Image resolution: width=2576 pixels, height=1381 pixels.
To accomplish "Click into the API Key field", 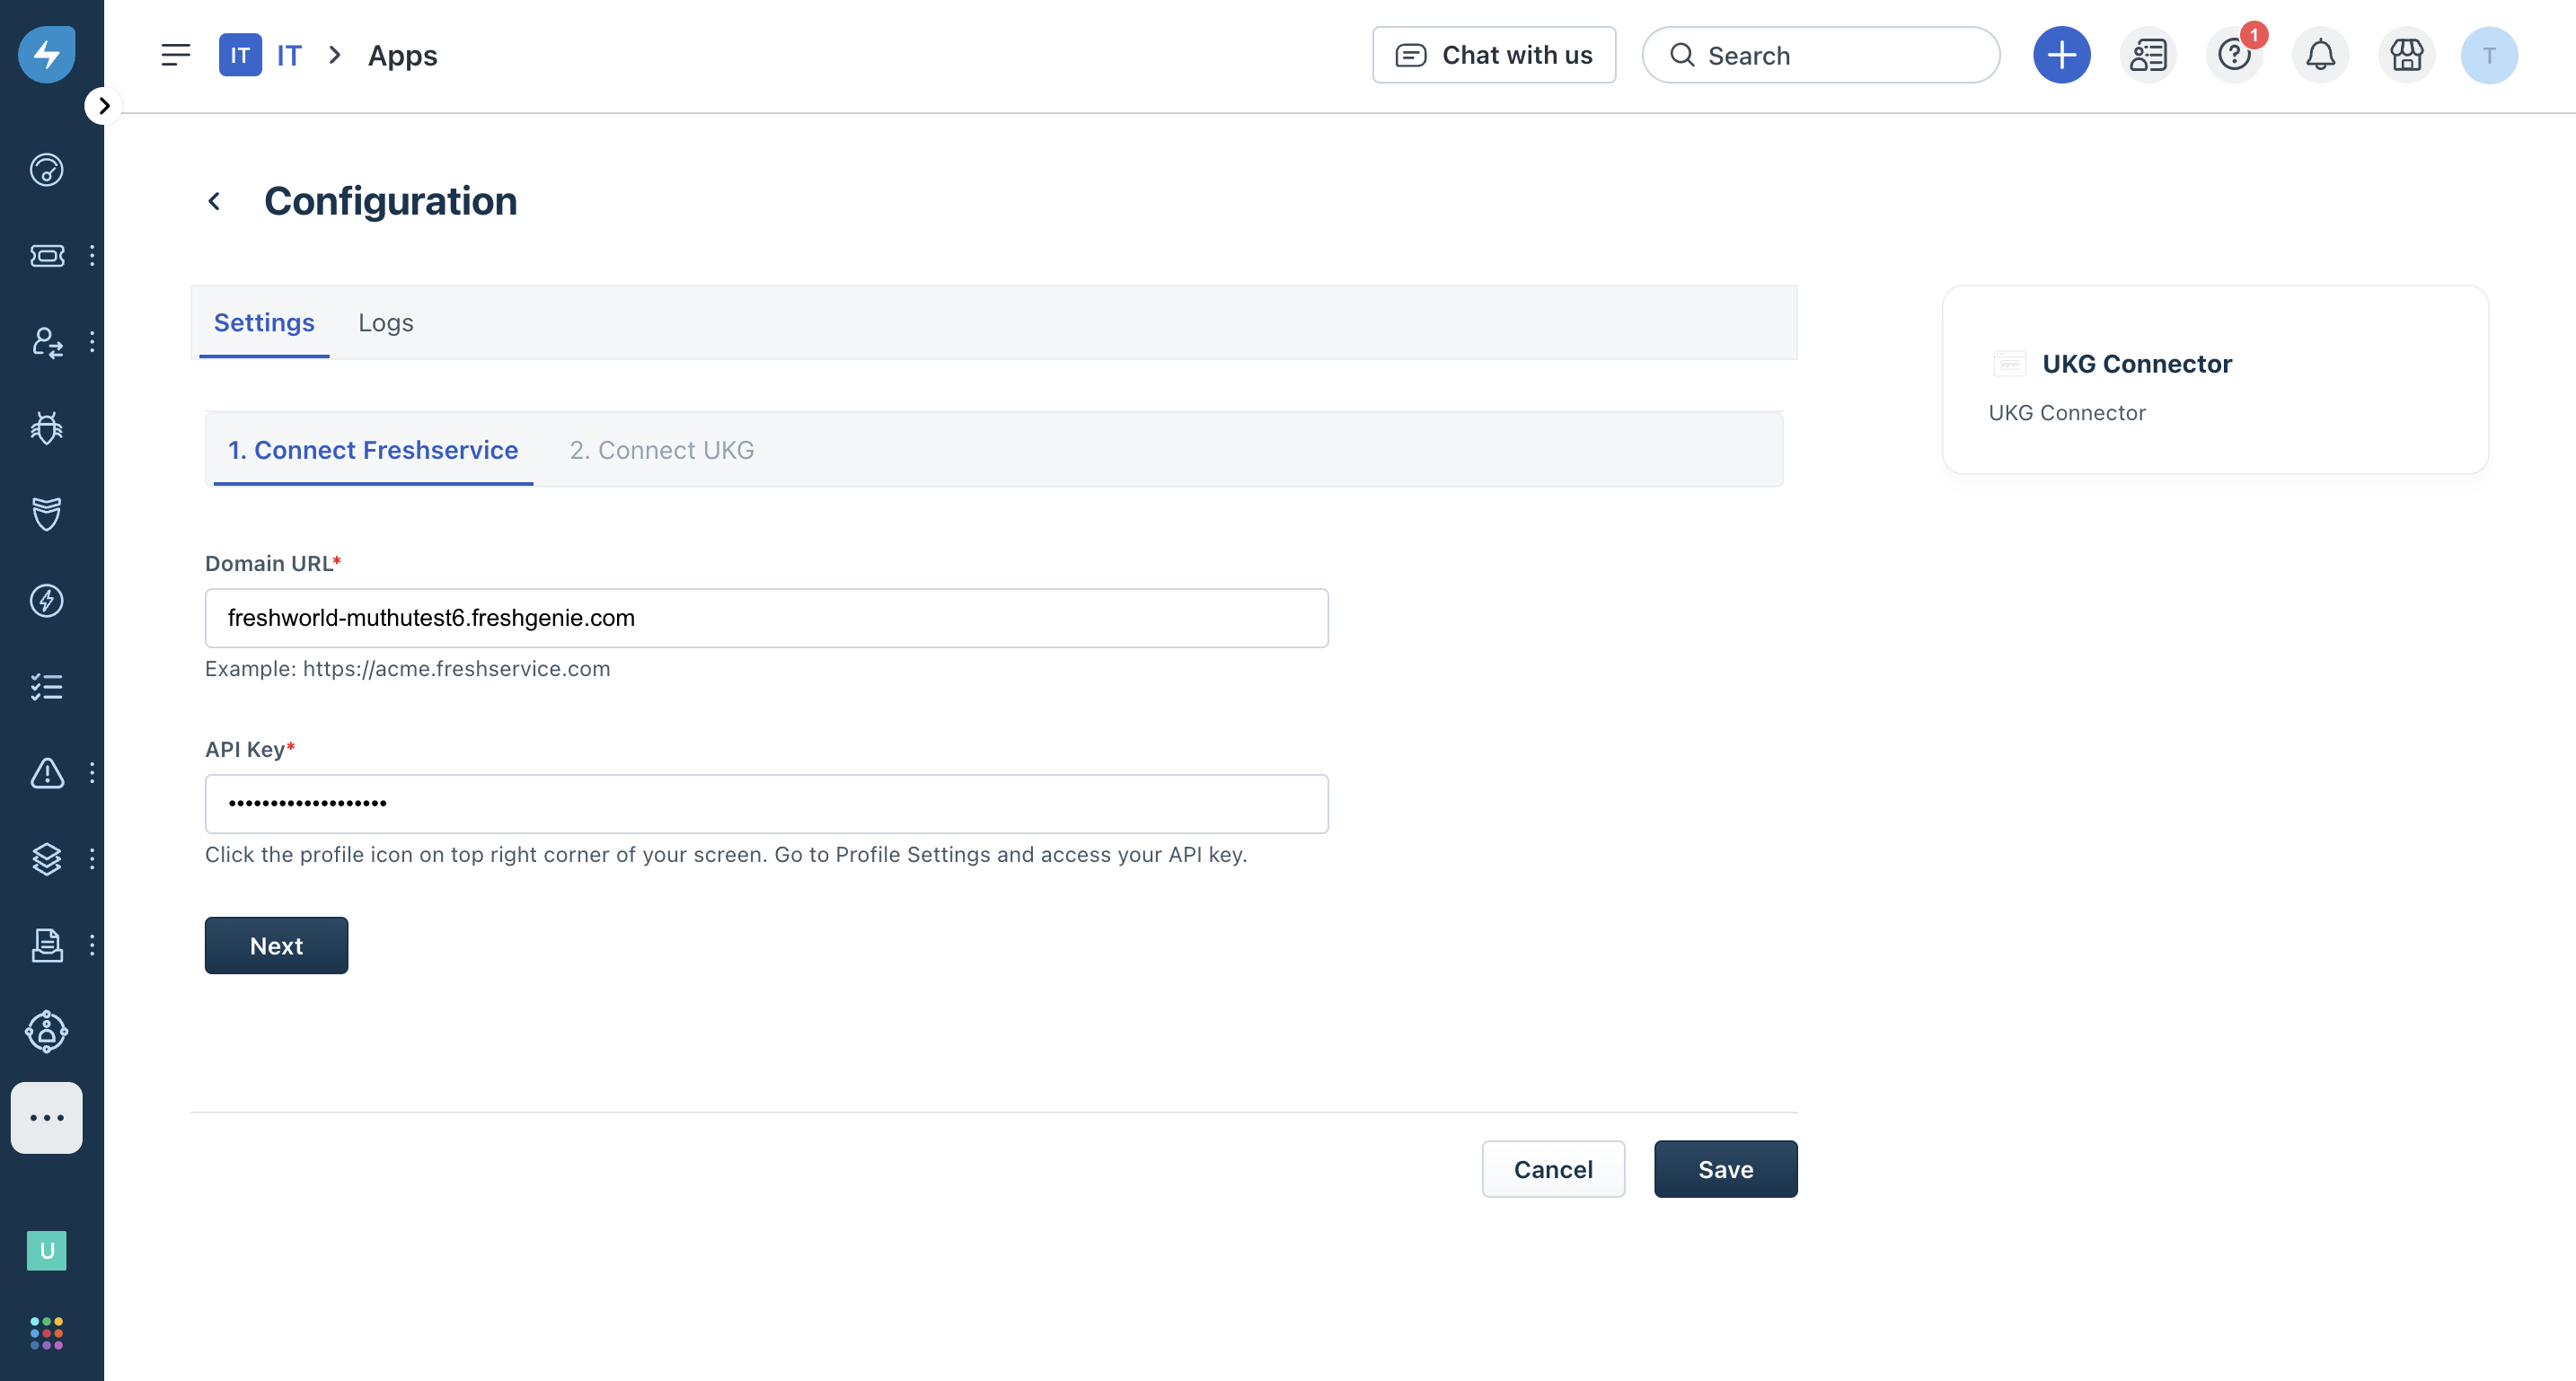I will tap(766, 804).
